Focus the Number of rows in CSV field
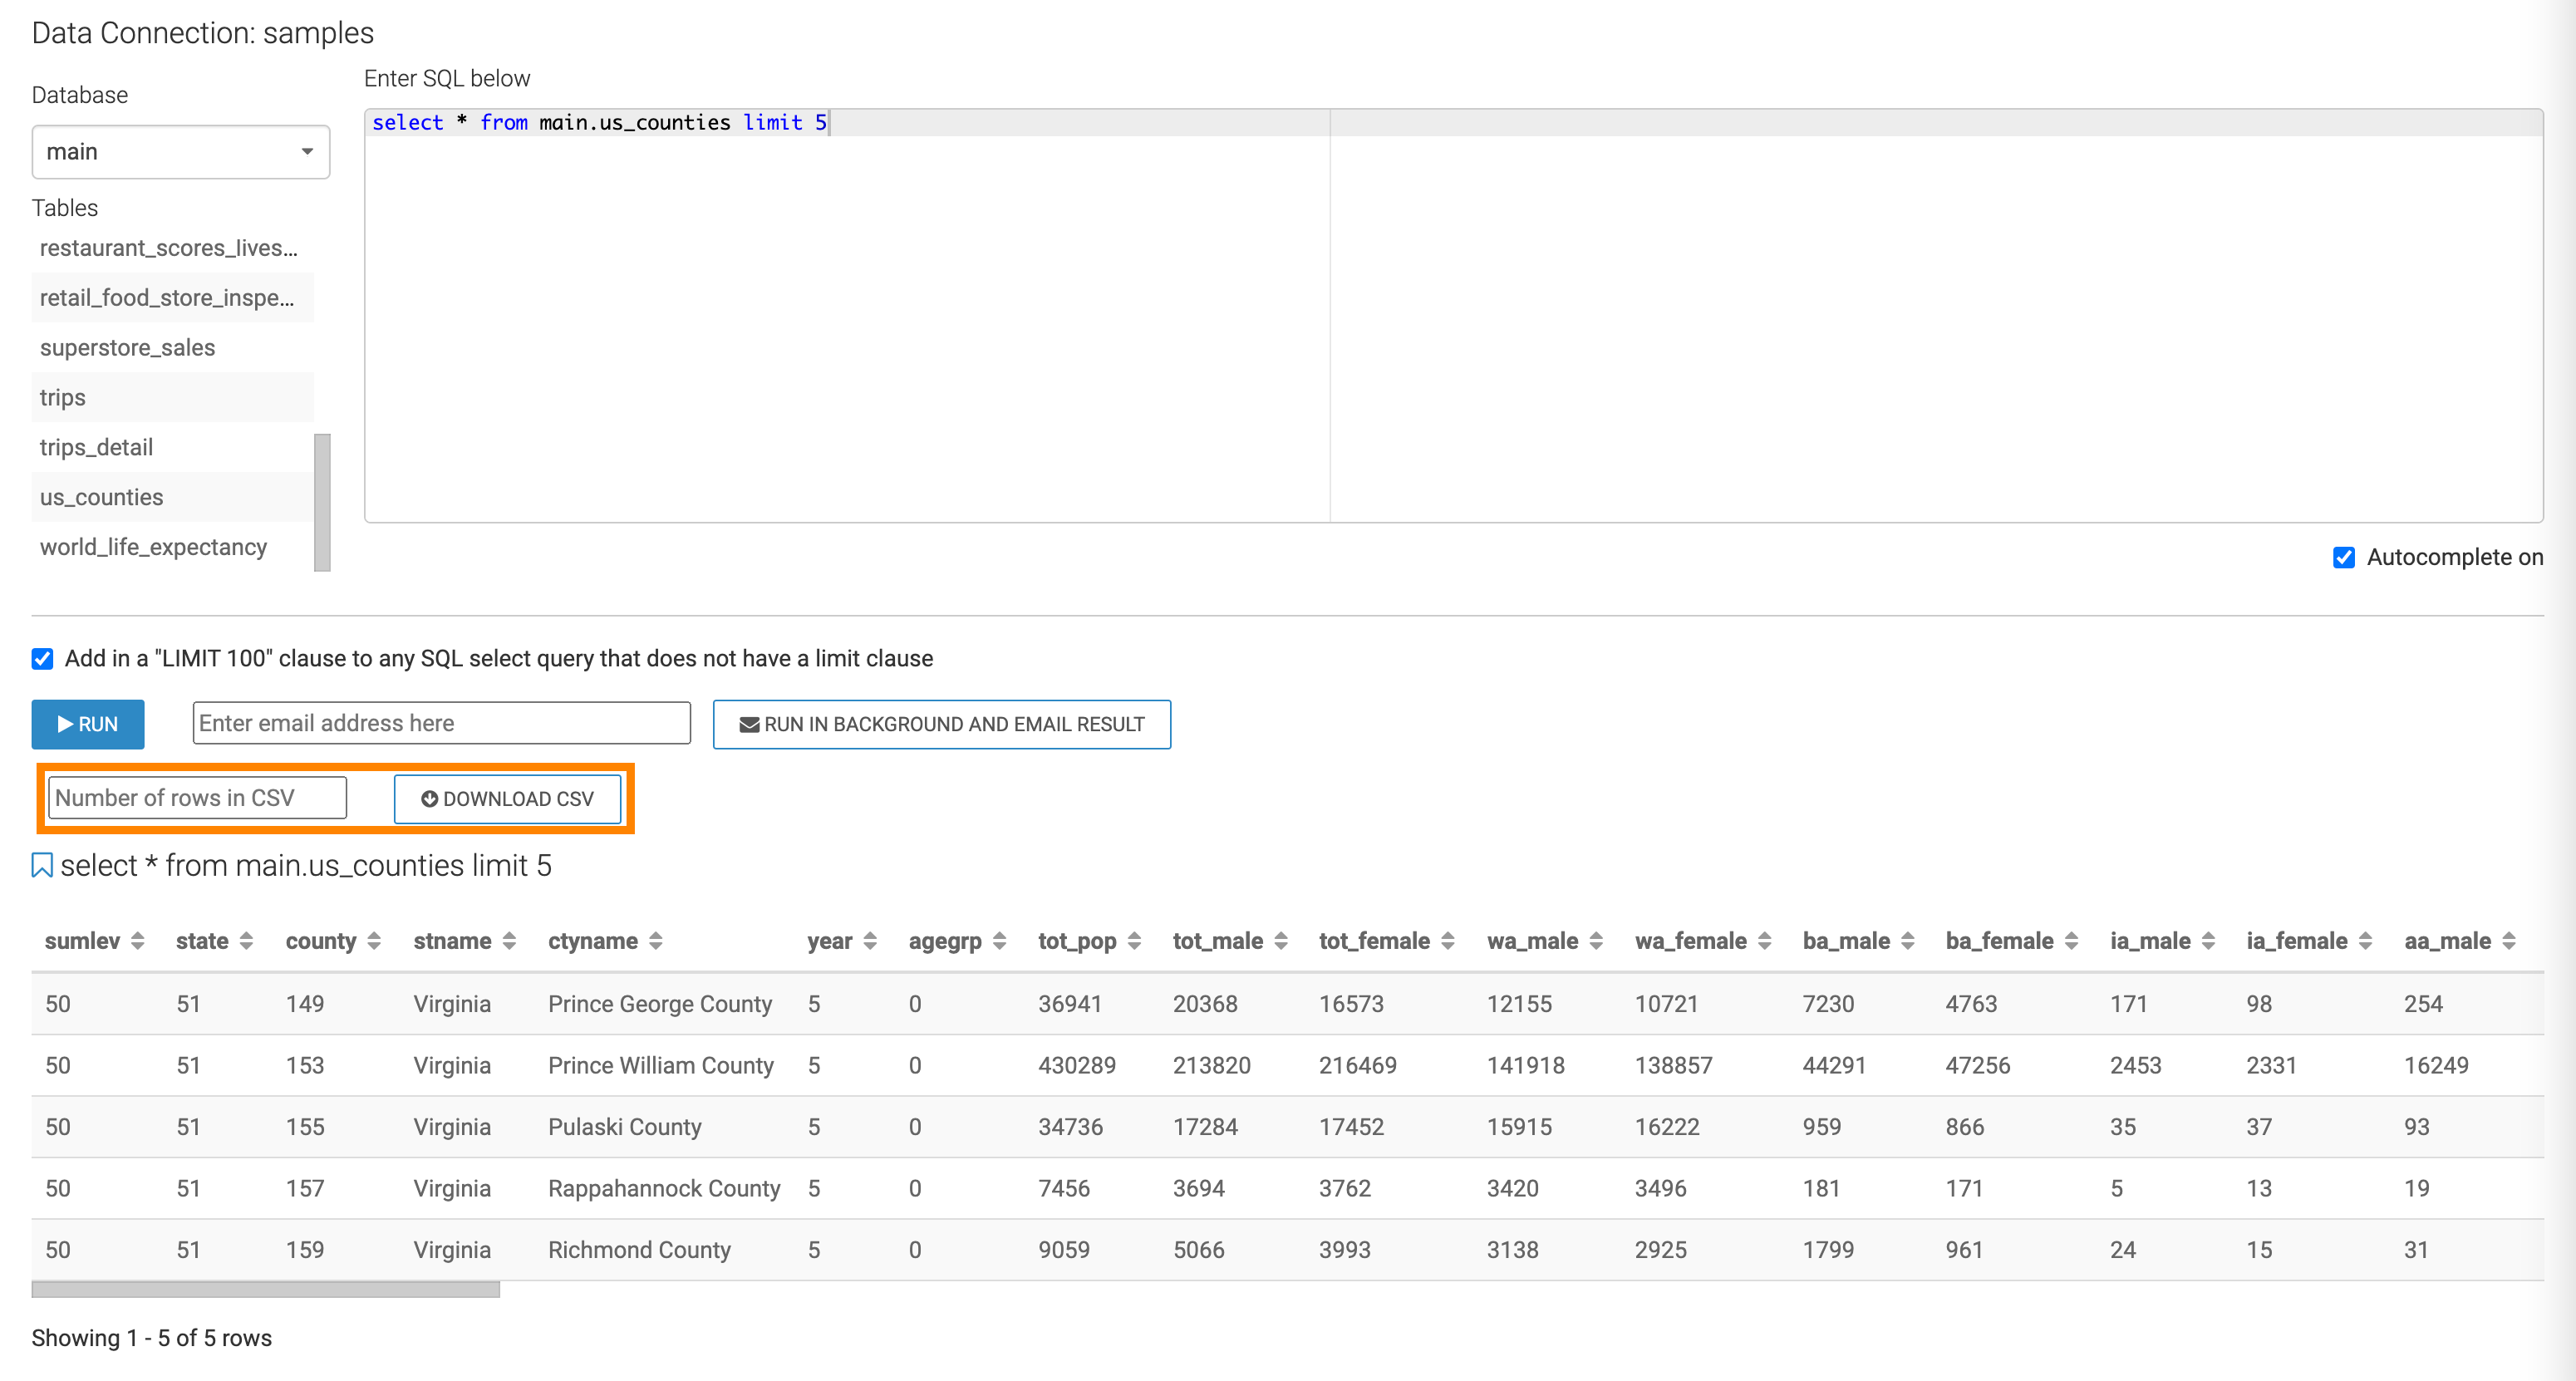Screen dimensions: 2576x1381 point(197,798)
